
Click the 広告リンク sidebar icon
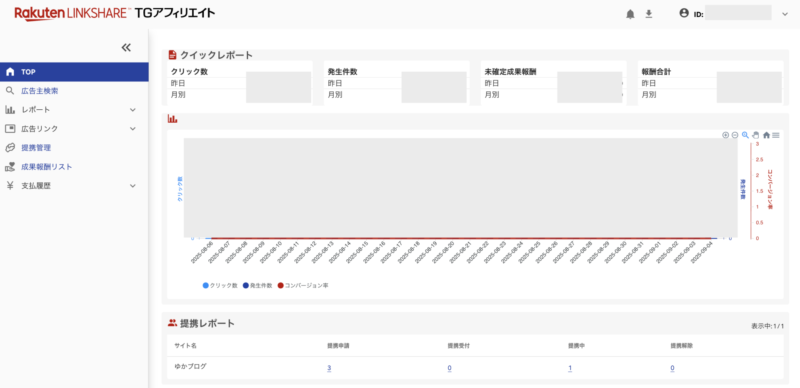click(10, 129)
